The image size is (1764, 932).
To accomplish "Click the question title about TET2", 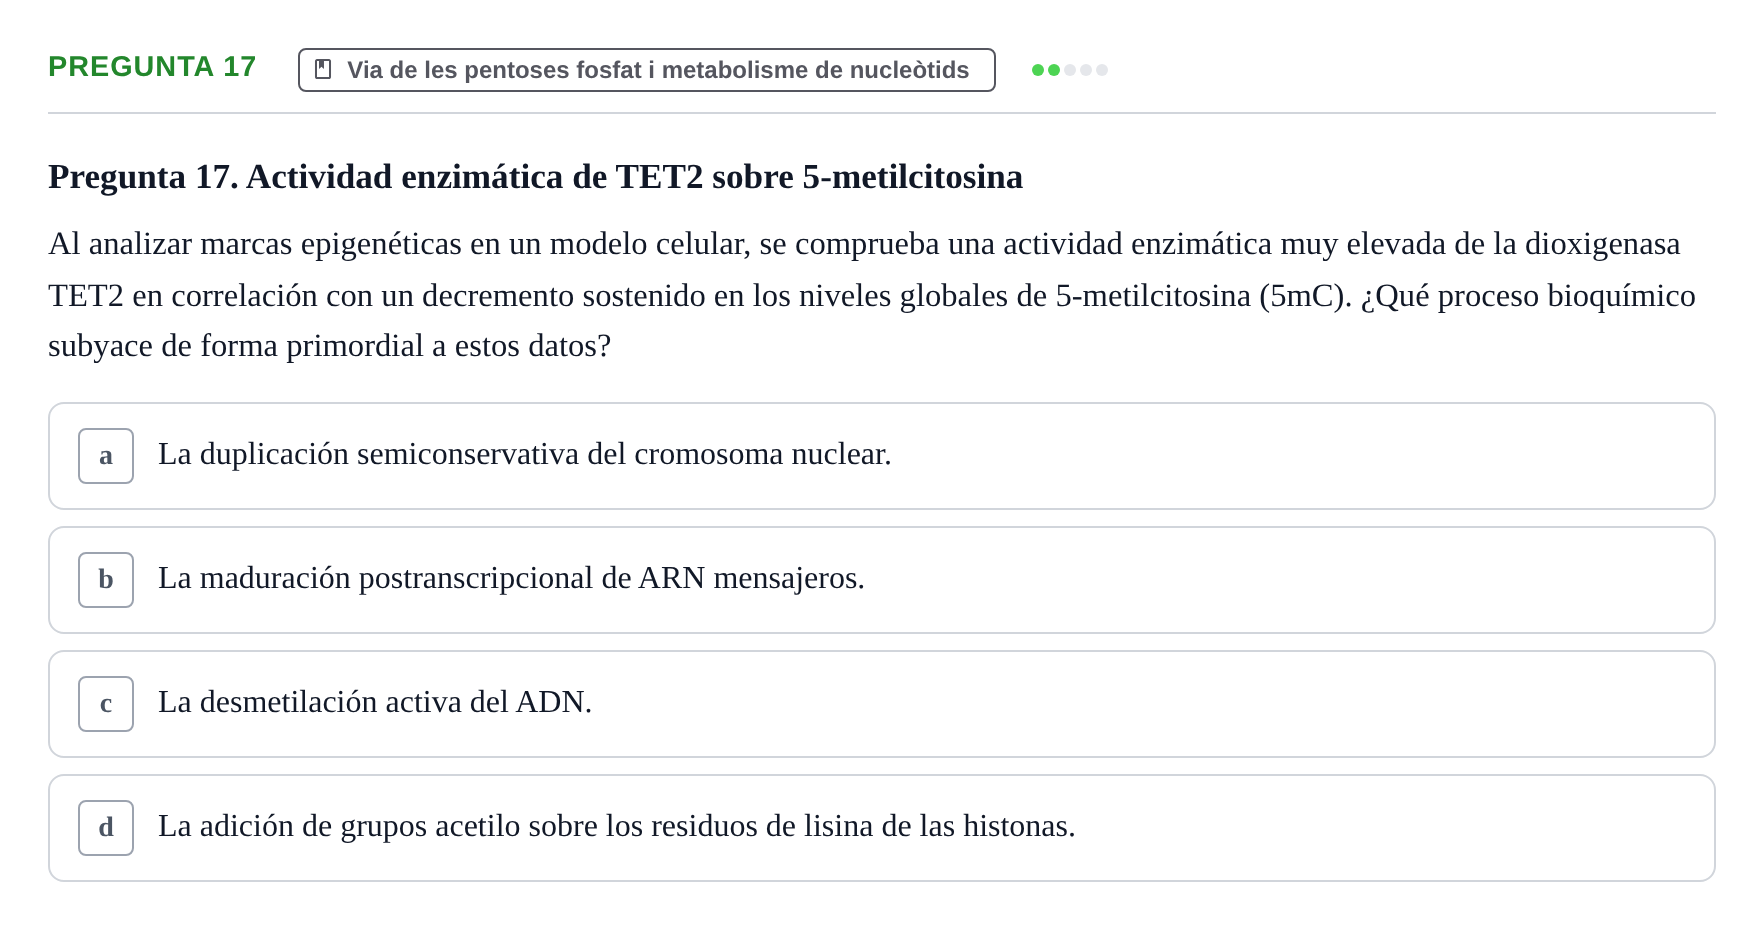I will [x=536, y=177].
